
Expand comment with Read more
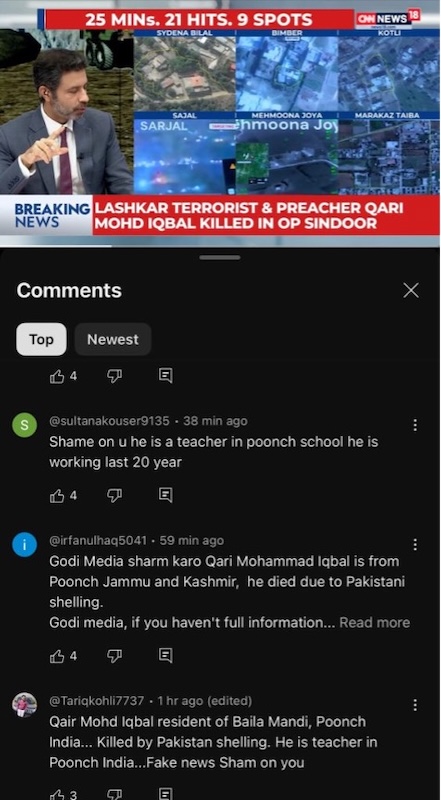[x=375, y=622]
